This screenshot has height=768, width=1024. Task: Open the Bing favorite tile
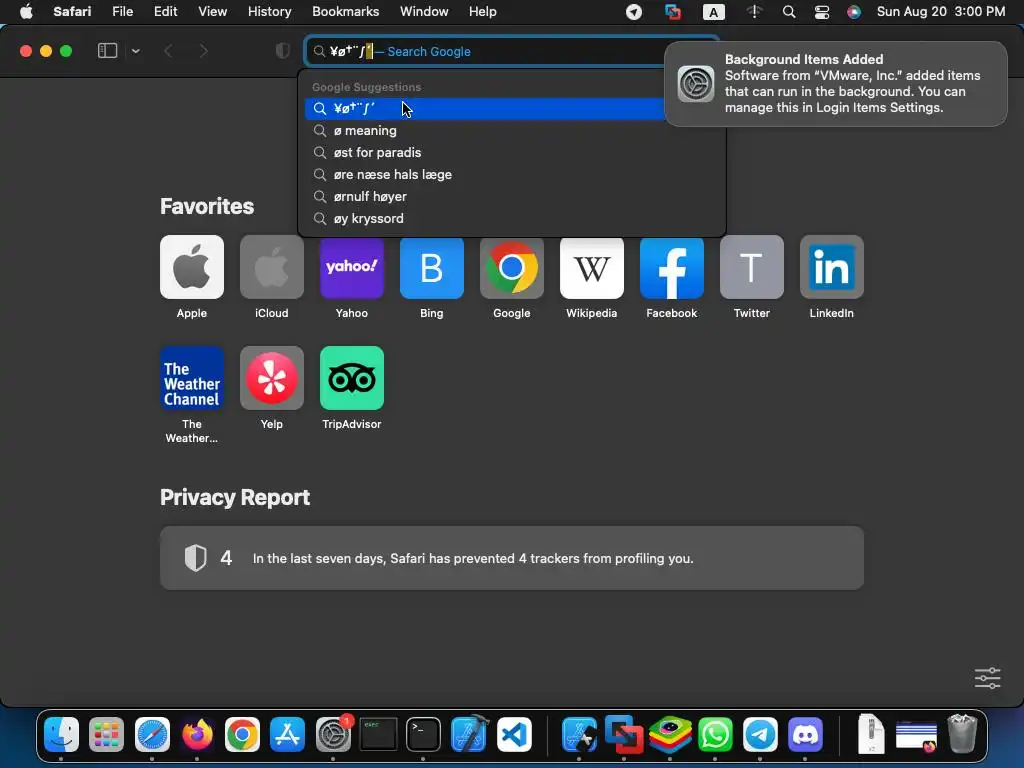click(x=432, y=267)
